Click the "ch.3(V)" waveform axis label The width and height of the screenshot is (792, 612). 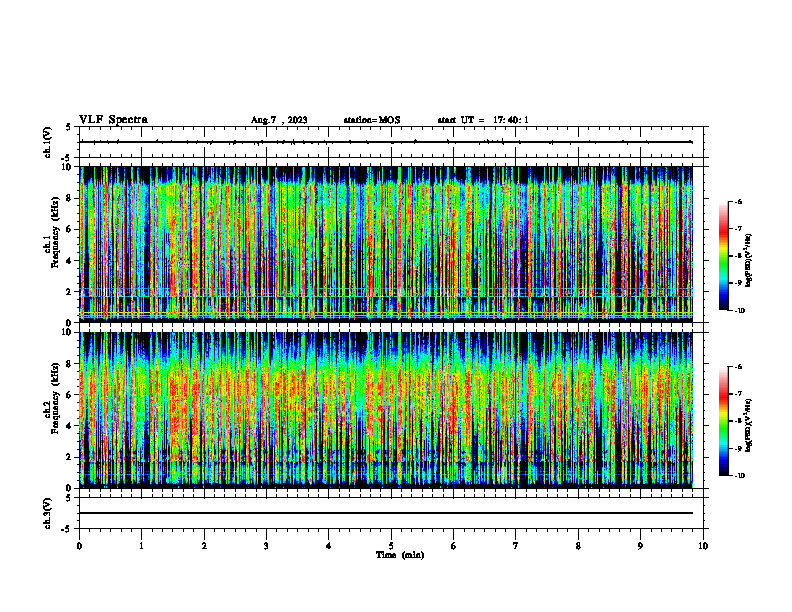pyautogui.click(x=47, y=514)
